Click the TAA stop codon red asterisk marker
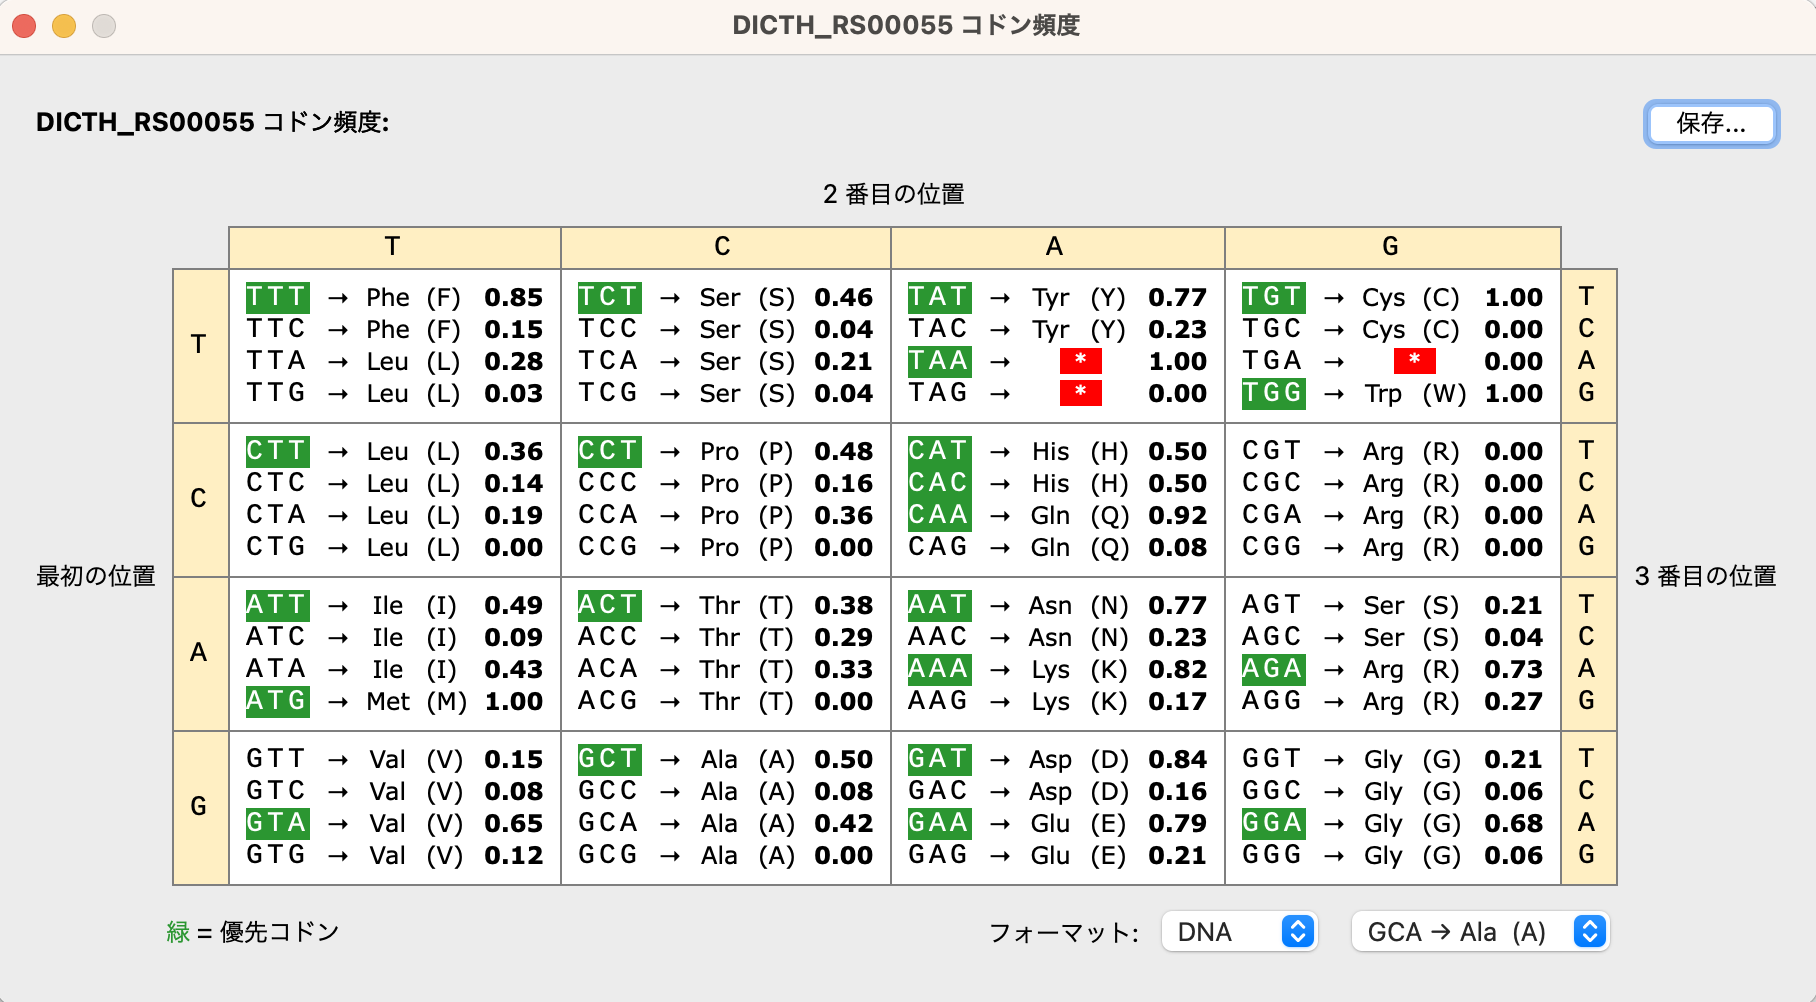 [1080, 362]
